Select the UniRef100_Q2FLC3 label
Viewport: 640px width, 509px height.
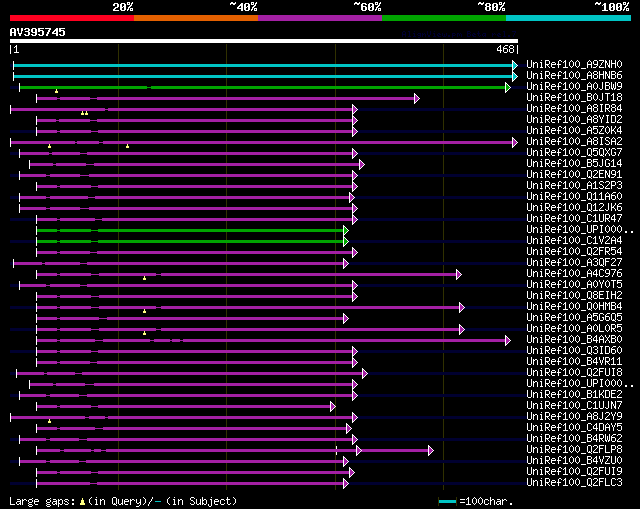574,483
